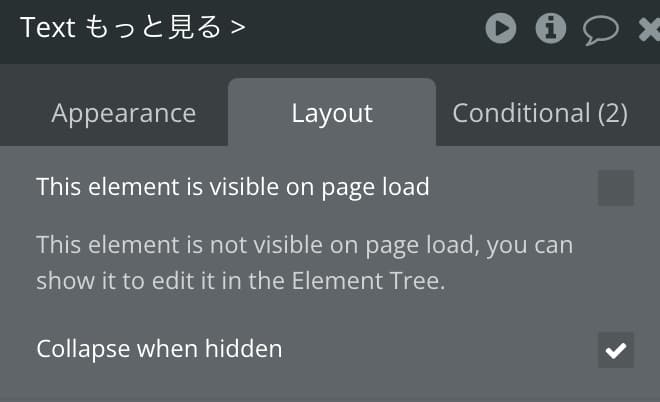660x402 pixels.
Task: Click the not-visible-on-page-load hint paragraph
Action: pyautogui.click(x=305, y=263)
